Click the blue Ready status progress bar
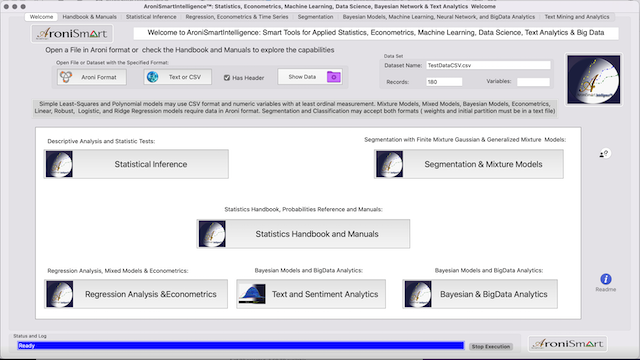Viewport: 640px width, 360px height. tap(241, 346)
